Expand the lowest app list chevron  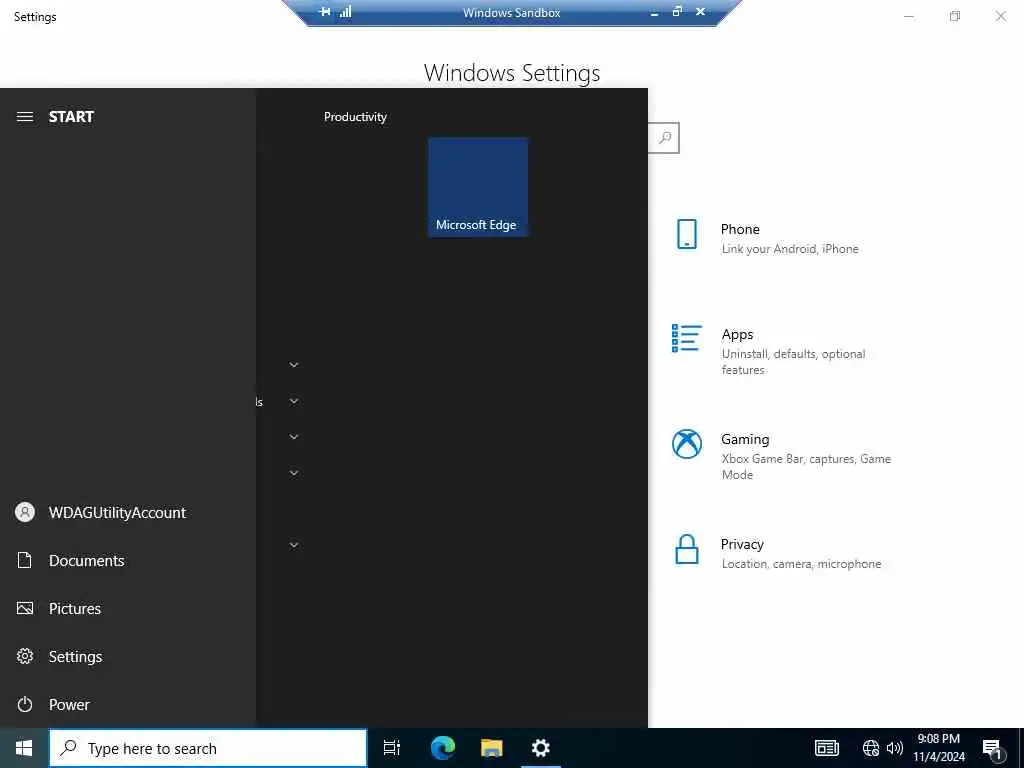[294, 545]
